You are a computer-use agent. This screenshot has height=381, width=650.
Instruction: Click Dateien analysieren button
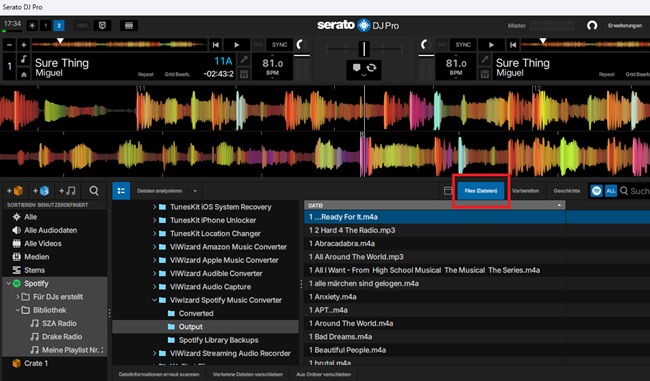pyautogui.click(x=160, y=191)
